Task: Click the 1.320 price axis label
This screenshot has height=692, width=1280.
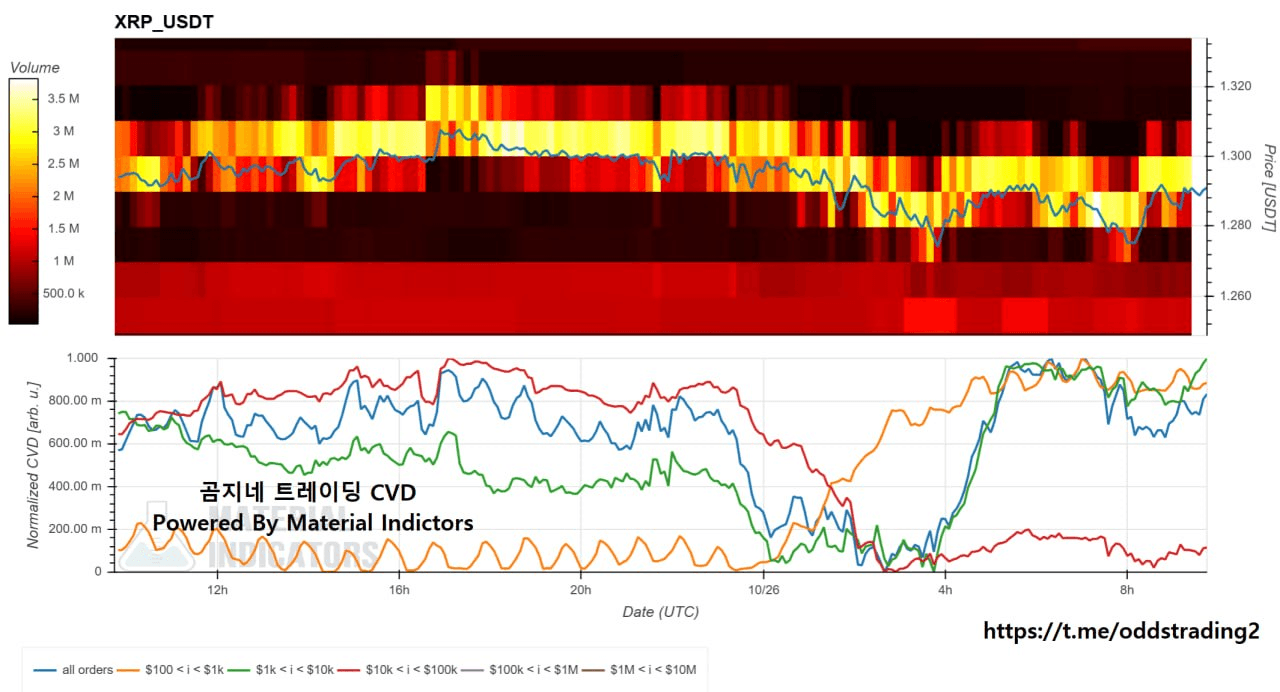Action: tap(1236, 86)
